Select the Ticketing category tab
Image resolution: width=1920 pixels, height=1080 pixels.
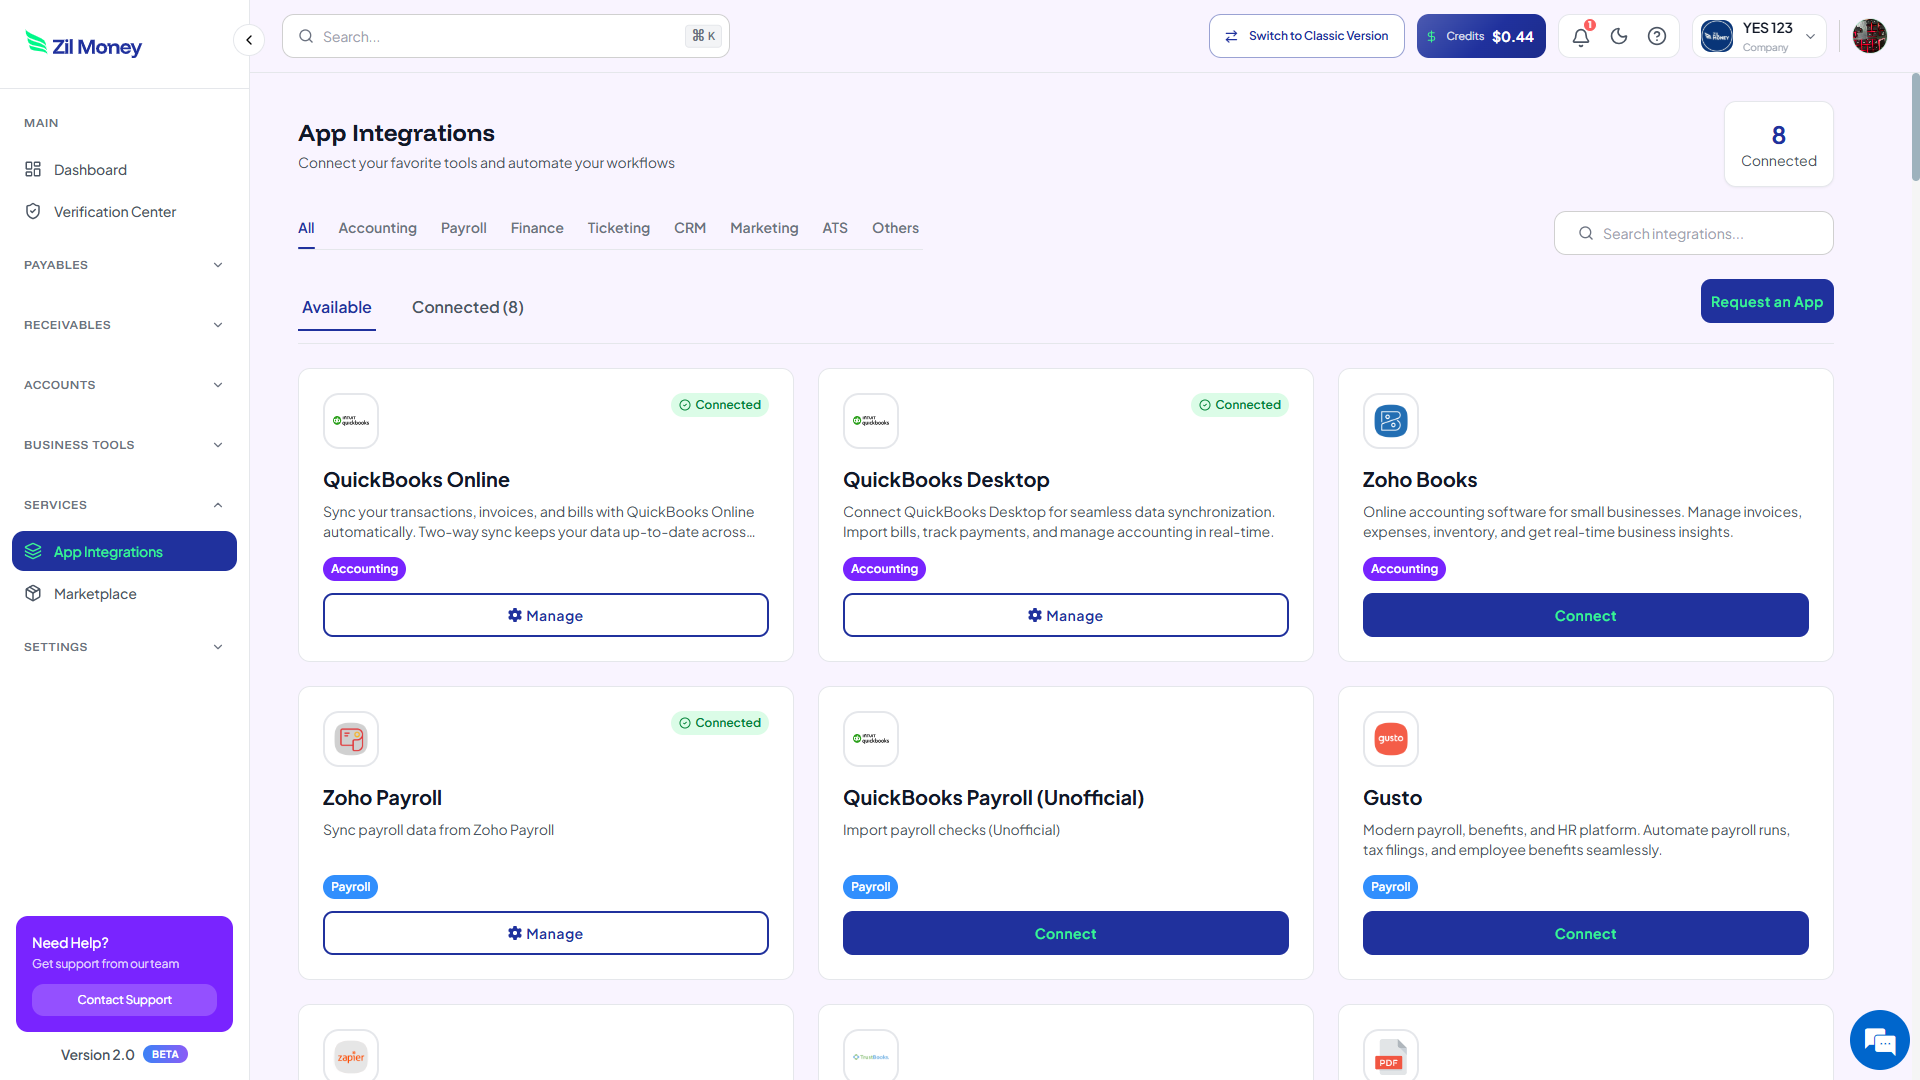[619, 228]
